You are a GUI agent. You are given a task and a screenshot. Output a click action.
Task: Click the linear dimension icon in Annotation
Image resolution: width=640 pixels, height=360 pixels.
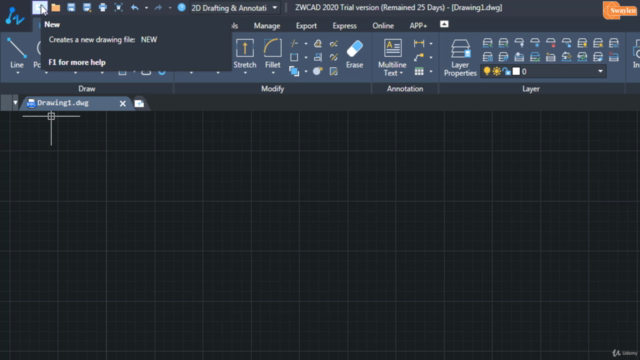(x=419, y=43)
